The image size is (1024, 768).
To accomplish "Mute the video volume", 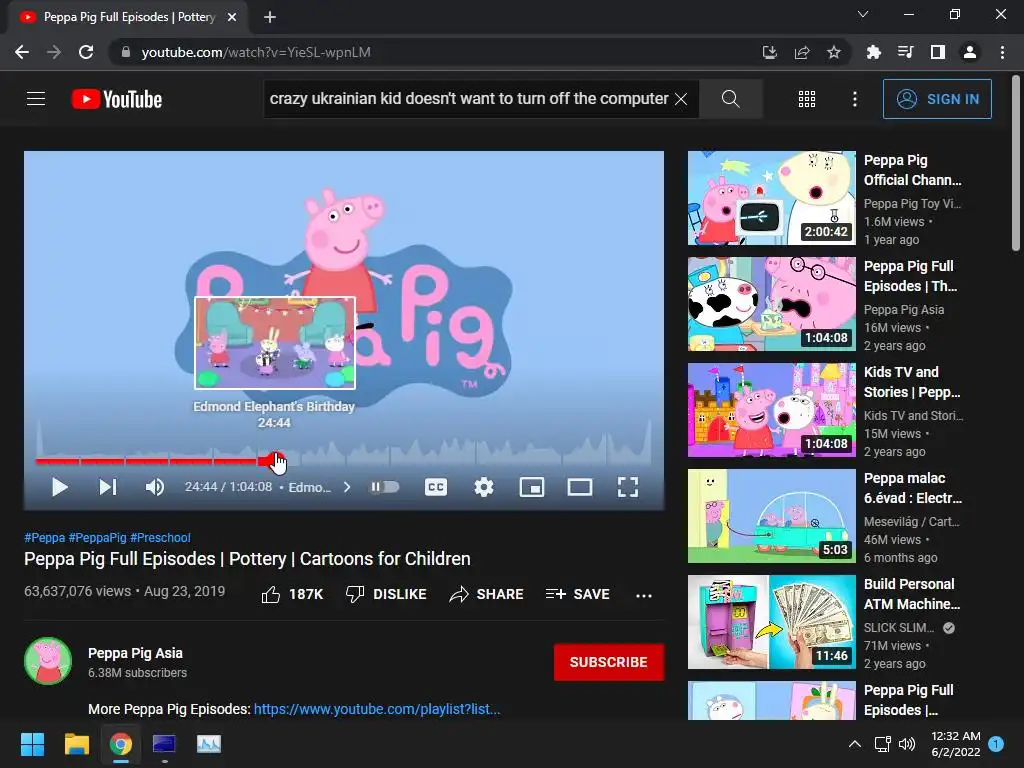I will 155,487.
